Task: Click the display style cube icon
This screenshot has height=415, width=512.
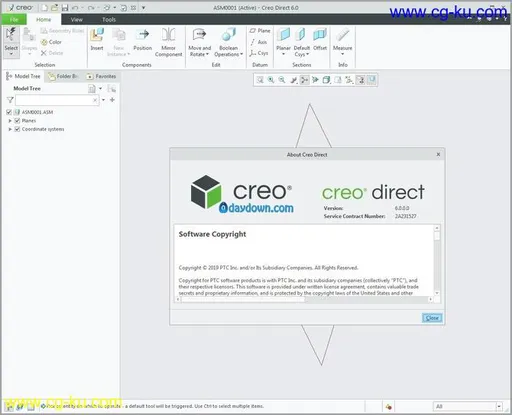Action: 327,80
